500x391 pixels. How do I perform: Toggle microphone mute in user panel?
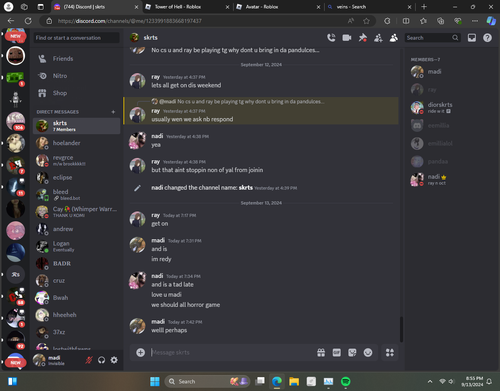coord(89,360)
